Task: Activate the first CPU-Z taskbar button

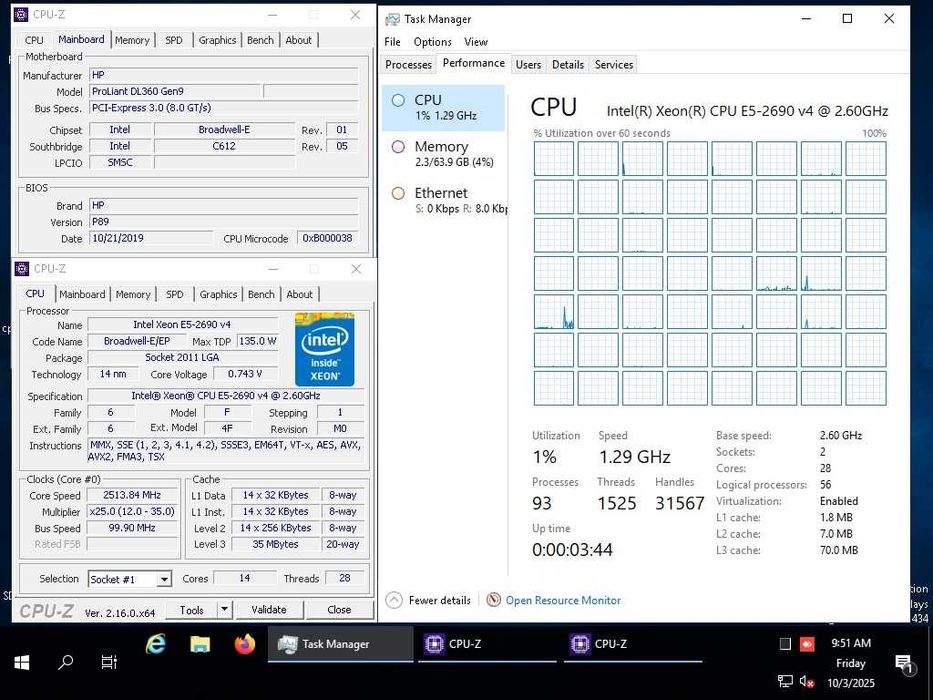Action: (487, 644)
